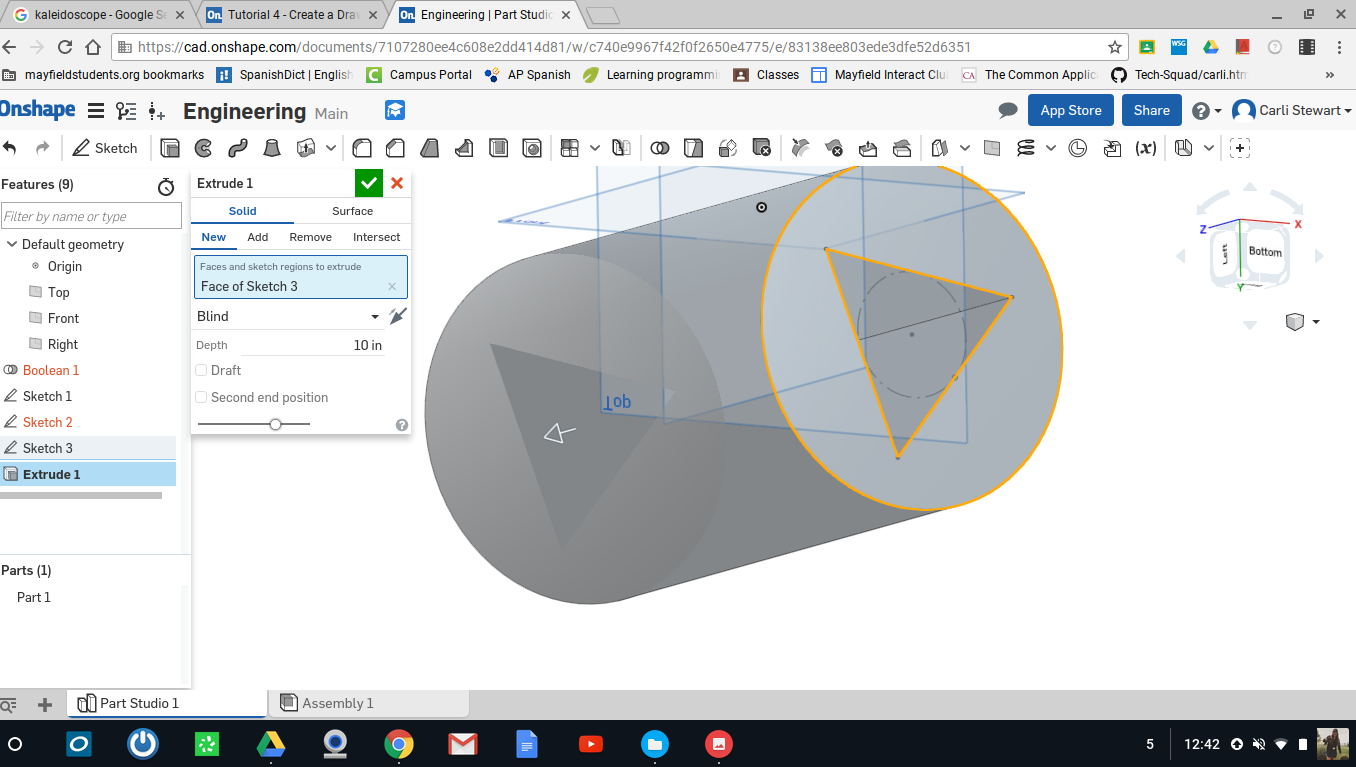The image size is (1356, 767).
Task: Select the Fillet tool
Action: click(x=362, y=148)
